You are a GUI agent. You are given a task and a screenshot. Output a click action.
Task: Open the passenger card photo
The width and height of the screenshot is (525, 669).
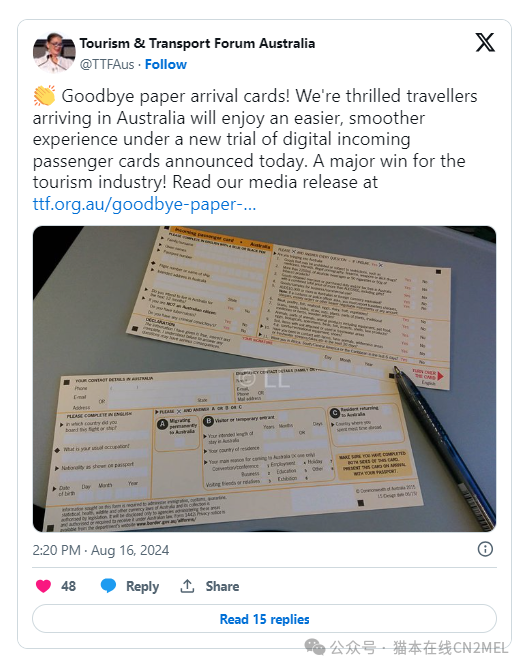pos(264,379)
